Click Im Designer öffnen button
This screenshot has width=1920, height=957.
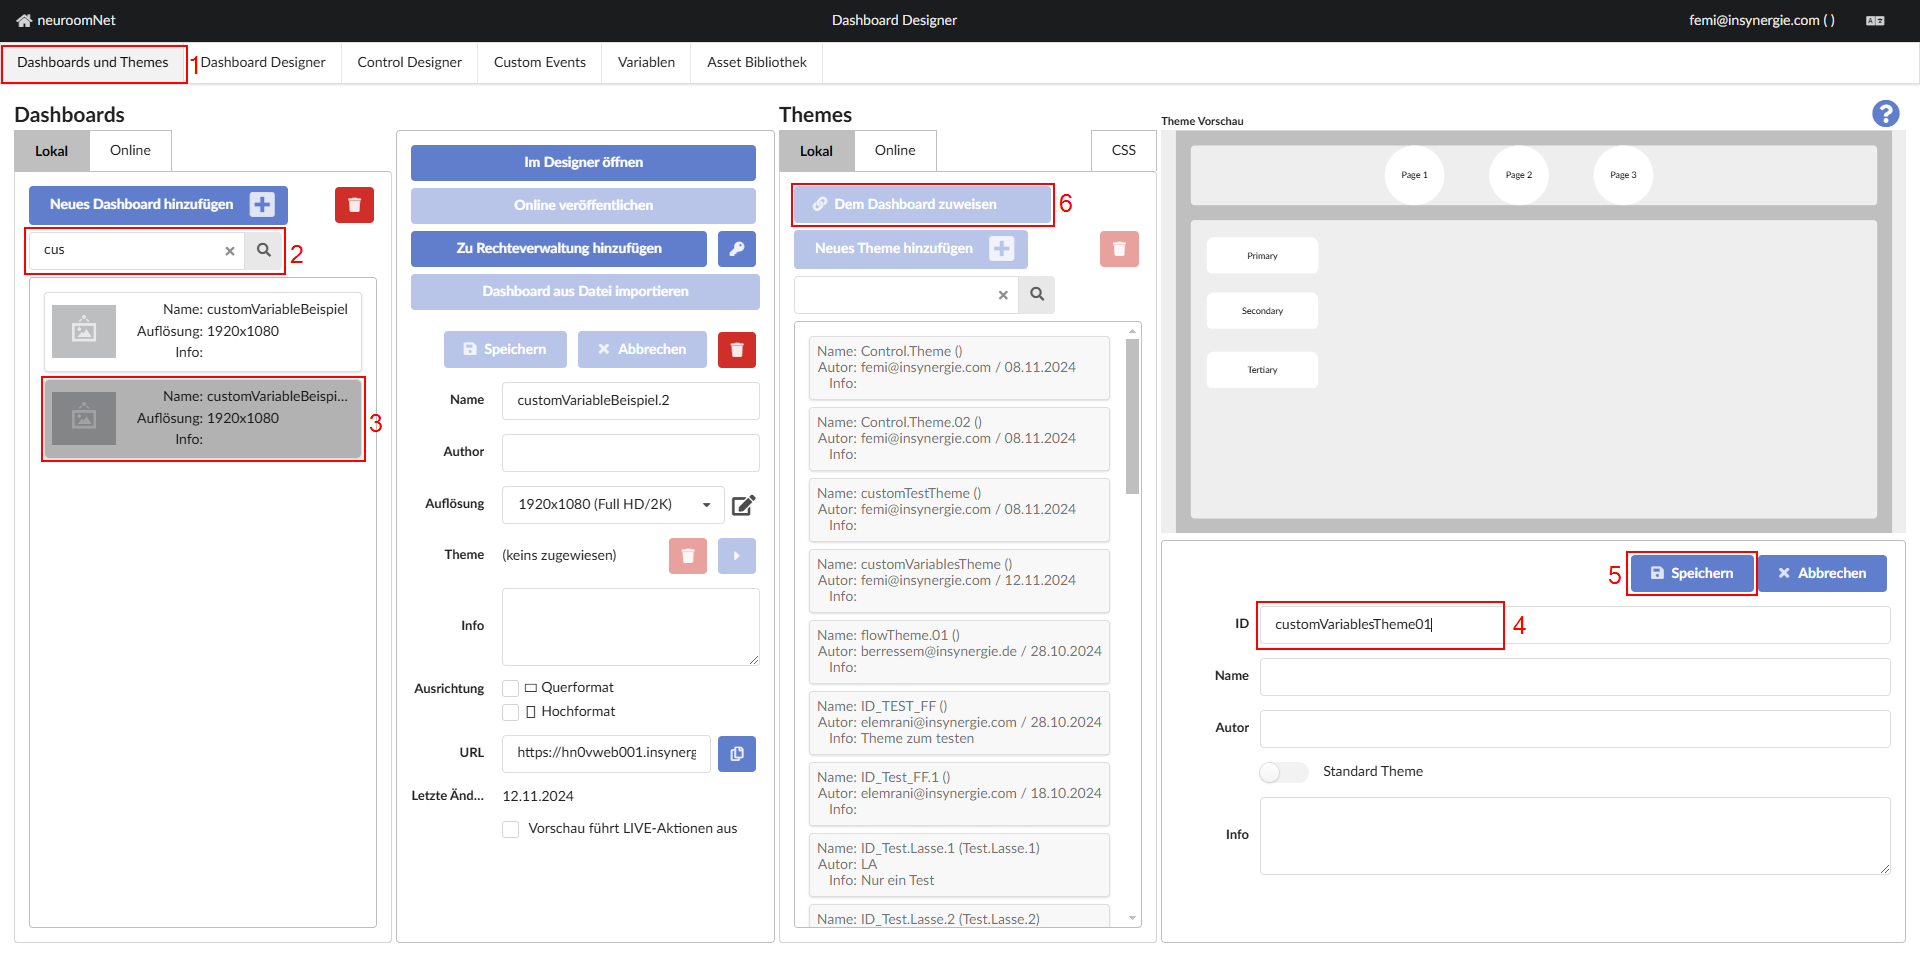(x=583, y=162)
